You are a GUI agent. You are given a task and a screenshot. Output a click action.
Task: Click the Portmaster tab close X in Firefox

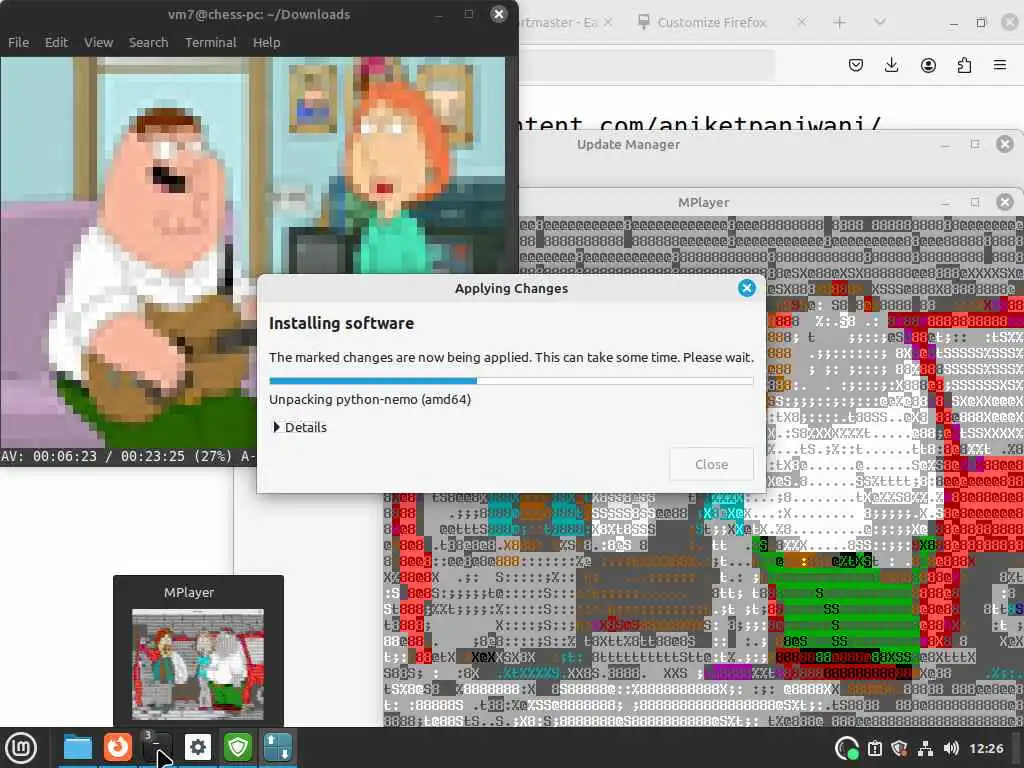[608, 23]
